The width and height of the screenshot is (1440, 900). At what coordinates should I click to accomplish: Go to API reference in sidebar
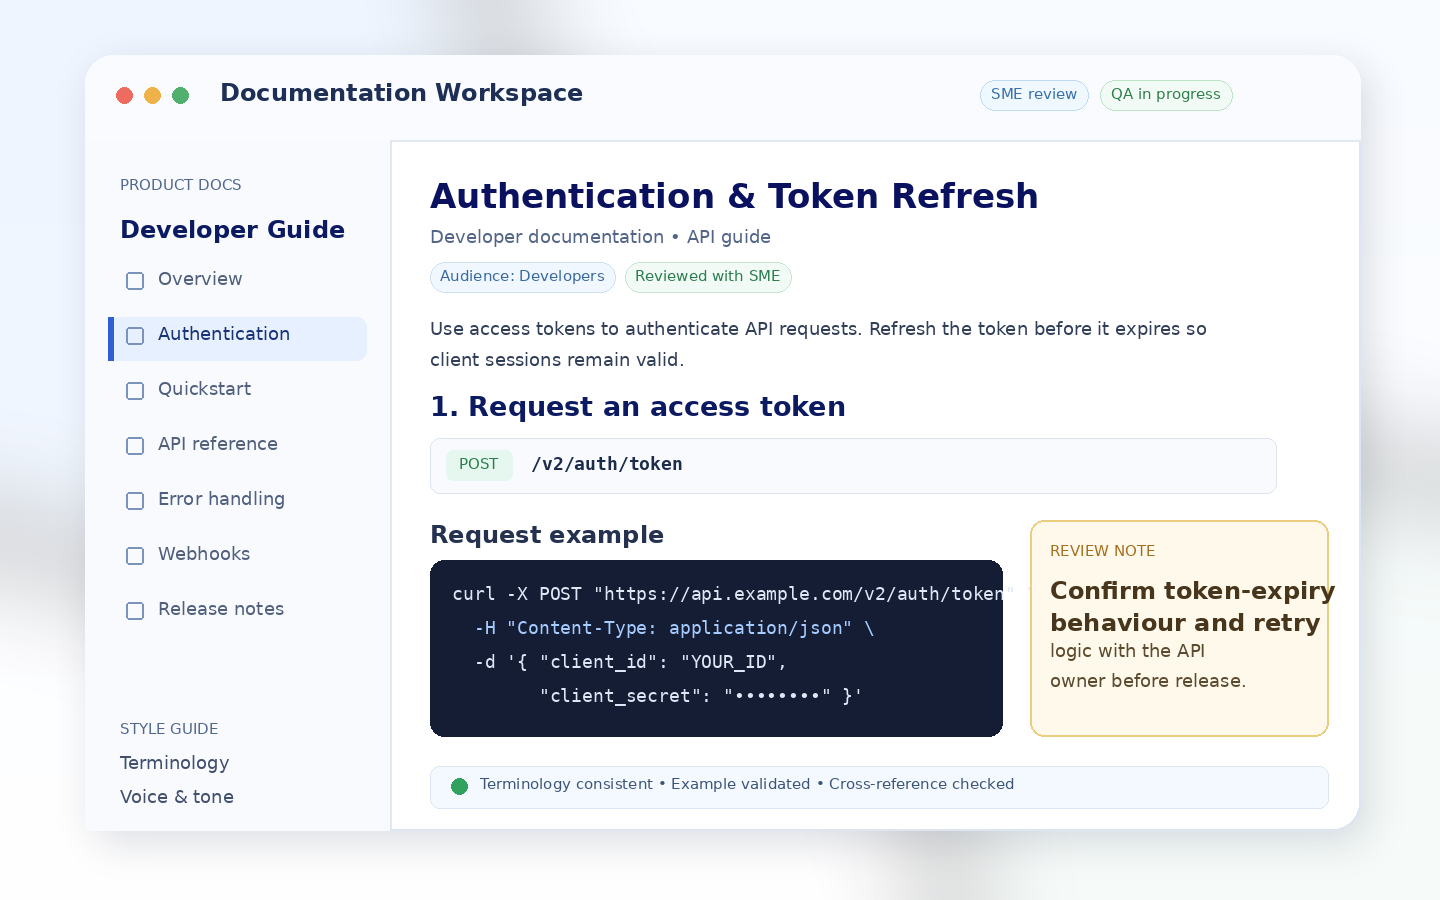pyautogui.click(x=218, y=444)
